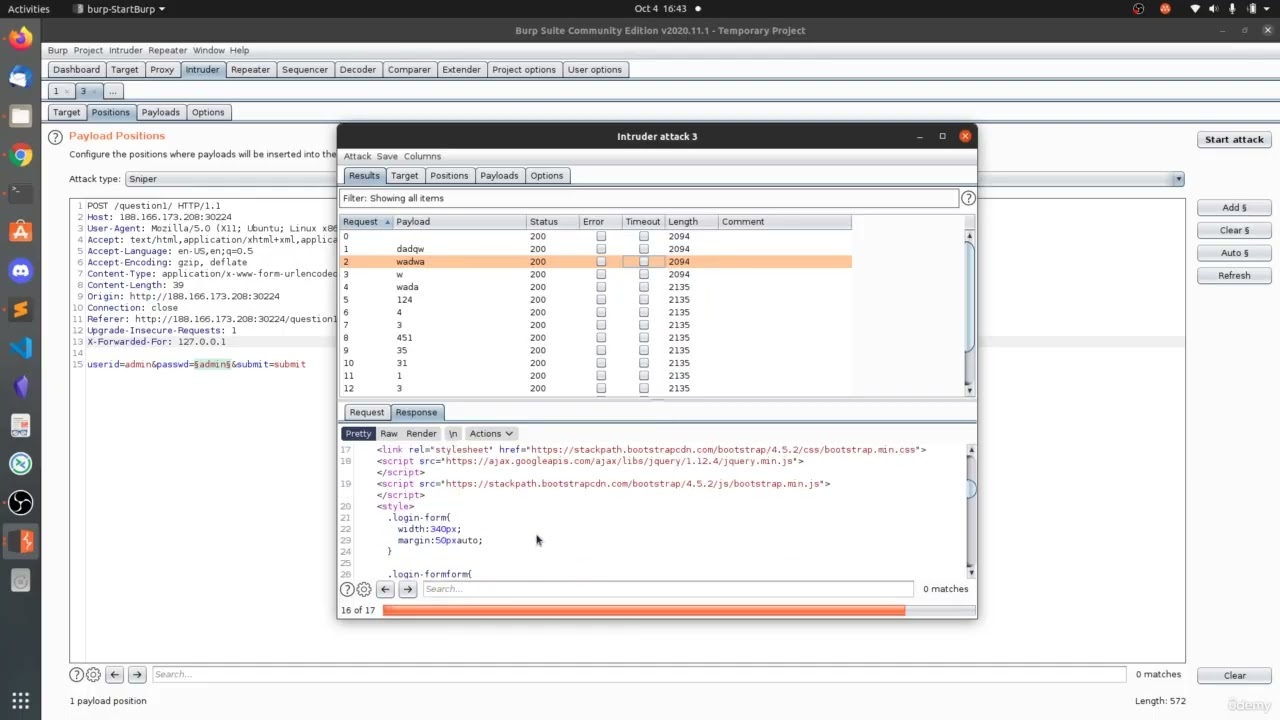The width and height of the screenshot is (1280, 720).
Task: Toggle Error checkbox for request 0
Action: 601,236
